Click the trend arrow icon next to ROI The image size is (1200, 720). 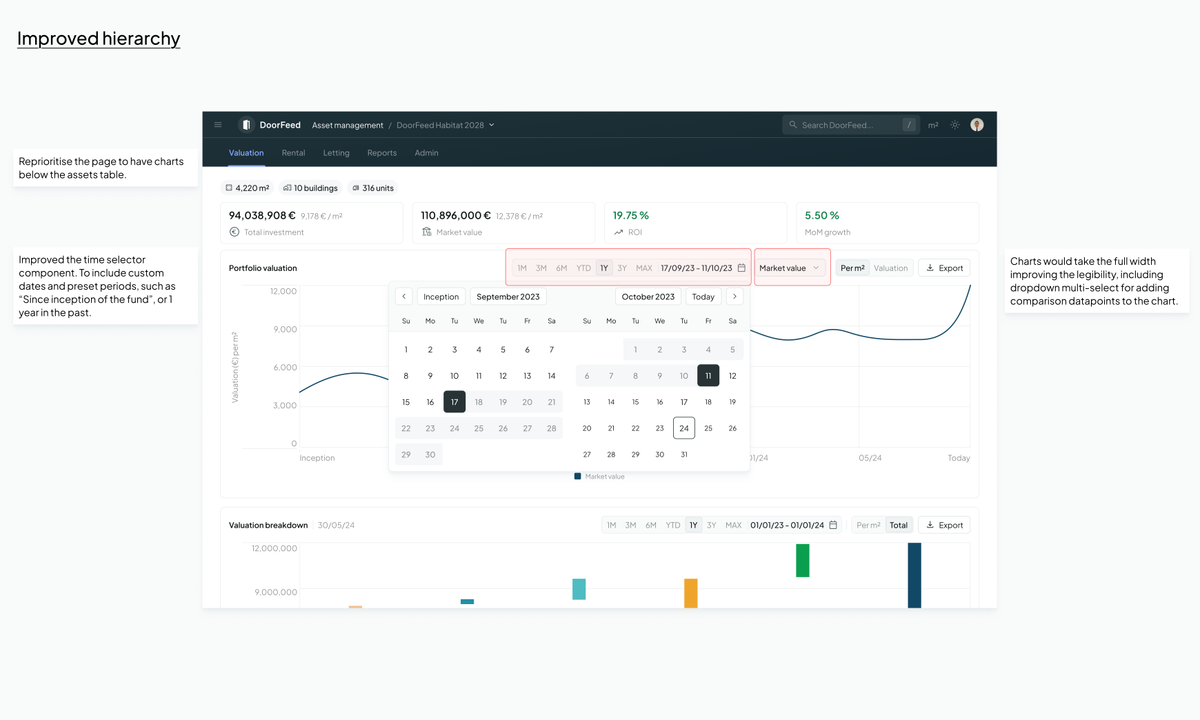click(618, 232)
